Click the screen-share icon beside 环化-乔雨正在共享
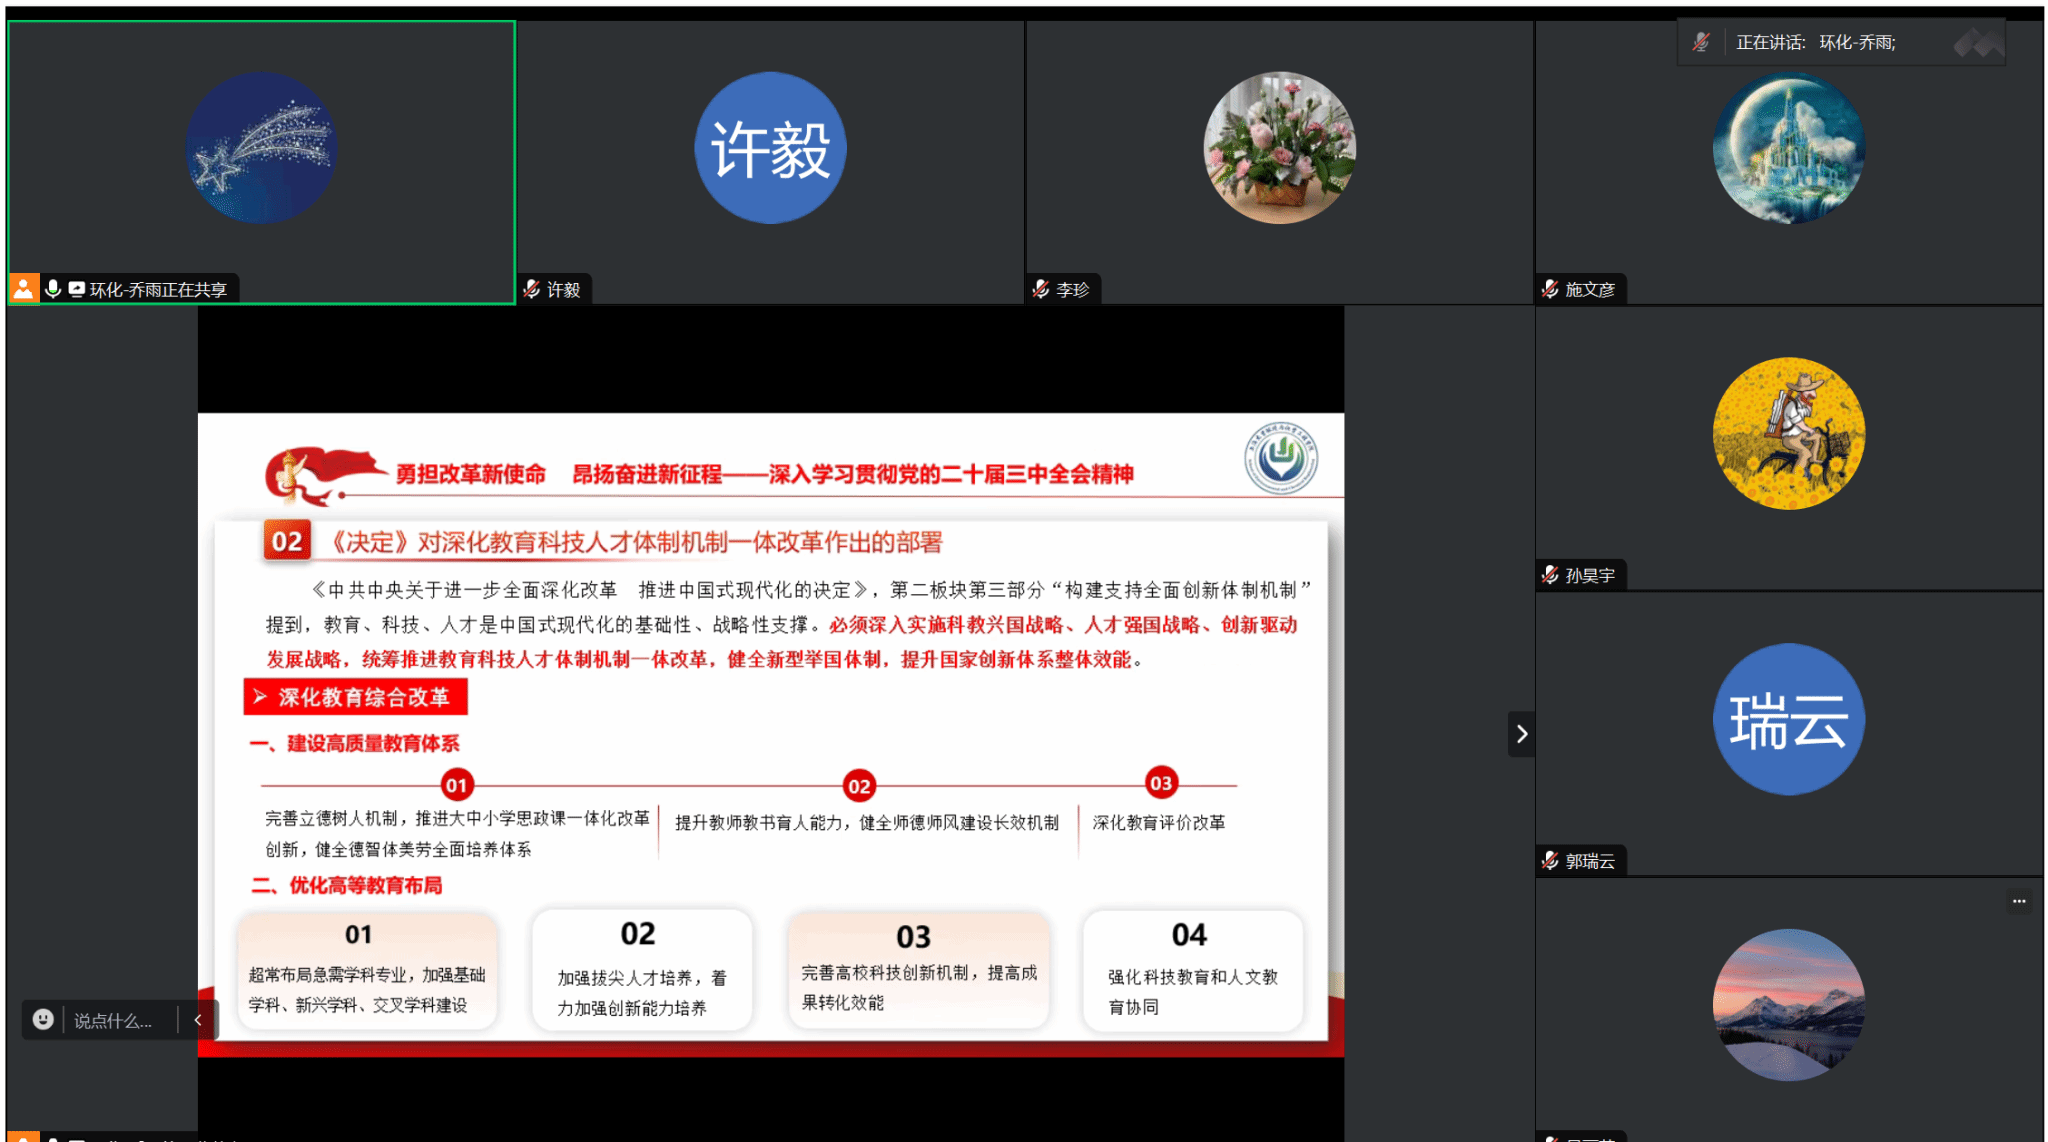Image resolution: width=2048 pixels, height=1142 pixels. [x=76, y=289]
